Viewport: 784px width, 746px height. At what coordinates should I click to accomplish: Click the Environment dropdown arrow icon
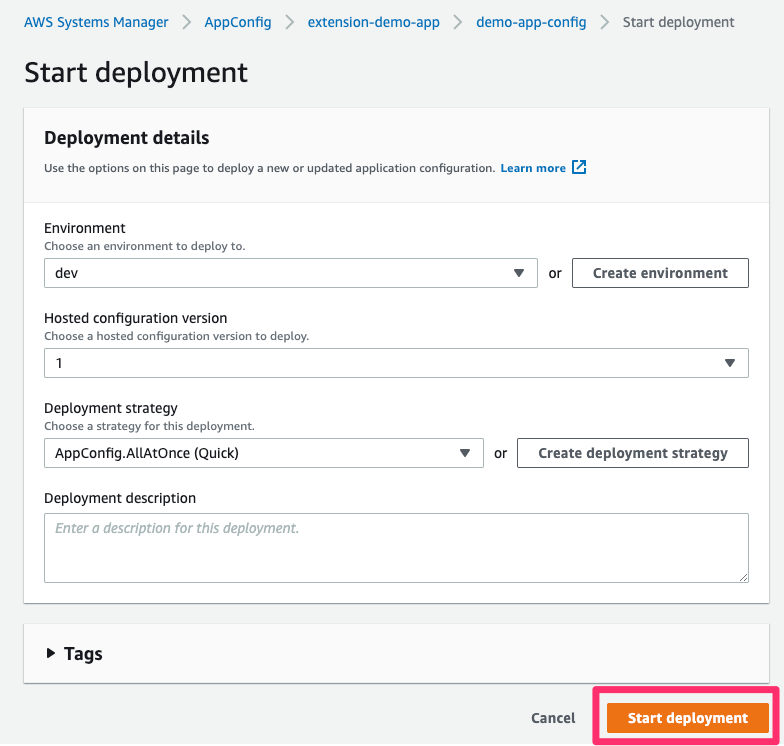click(x=518, y=273)
